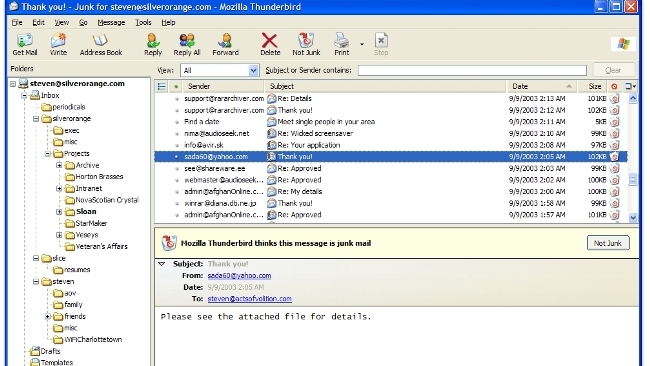
Task: Click the Drafts folder icon
Action: 35,351
